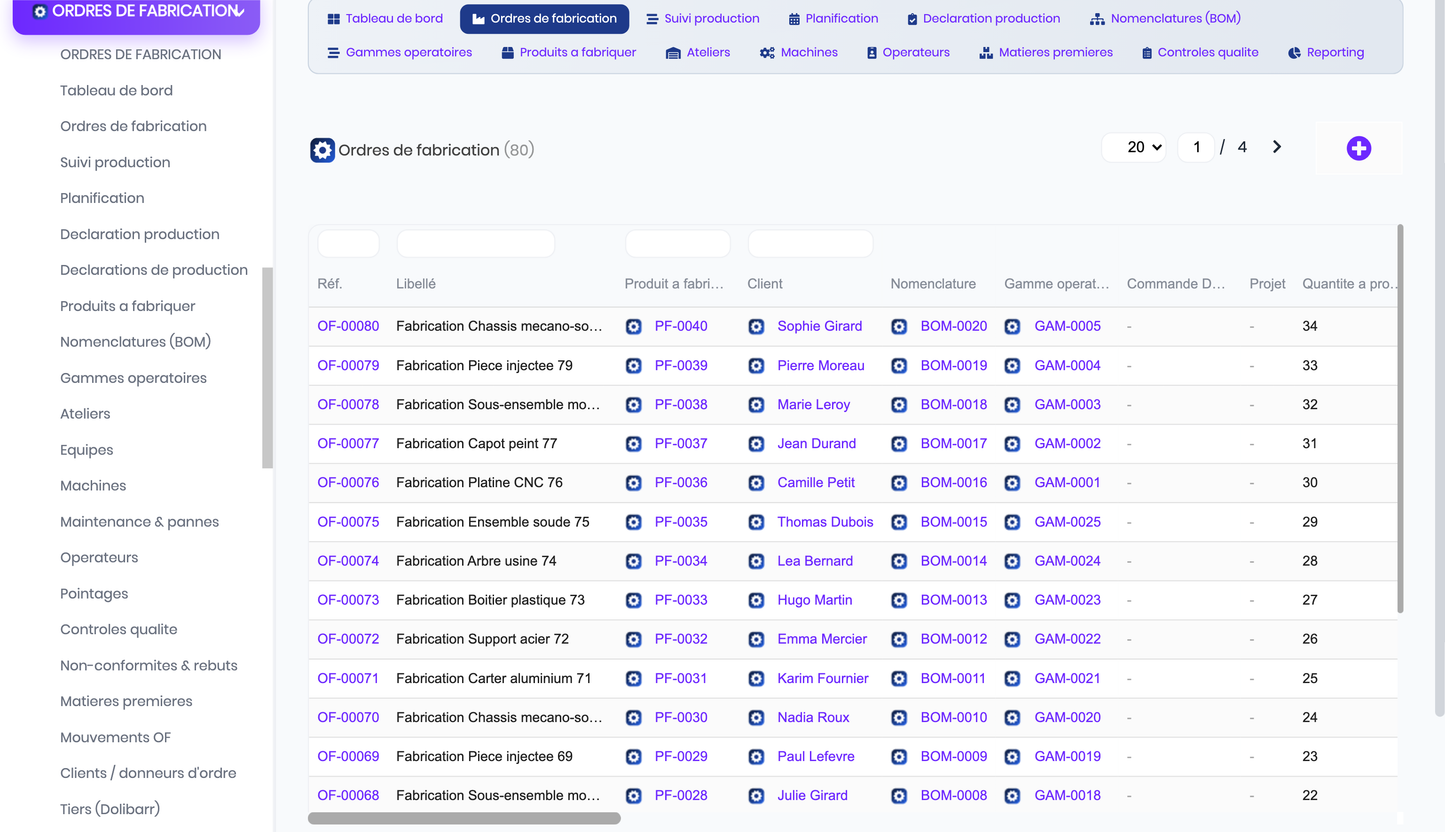The height and width of the screenshot is (832, 1445).
Task: Open the page size dropdown showing 20
Action: (1134, 147)
